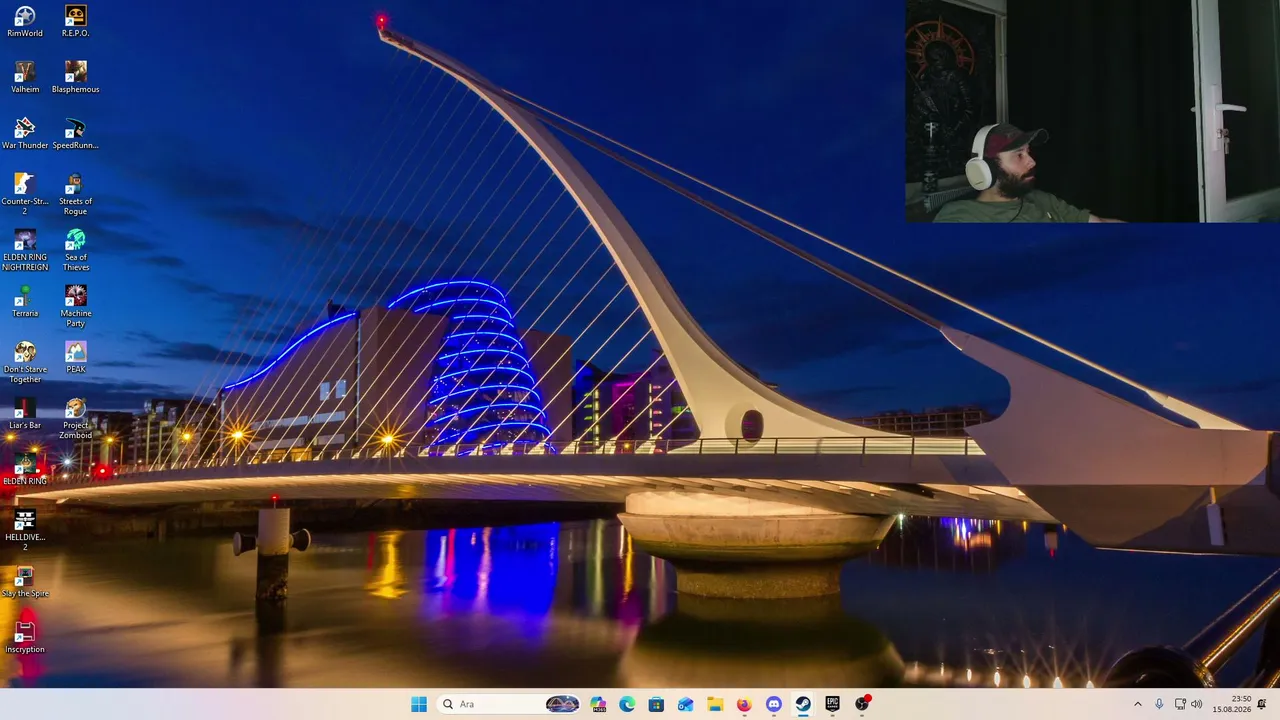Viewport: 1280px width, 720px height.
Task: Click the HELLDIVERS 2 desktop icon
Action: click(x=25, y=530)
